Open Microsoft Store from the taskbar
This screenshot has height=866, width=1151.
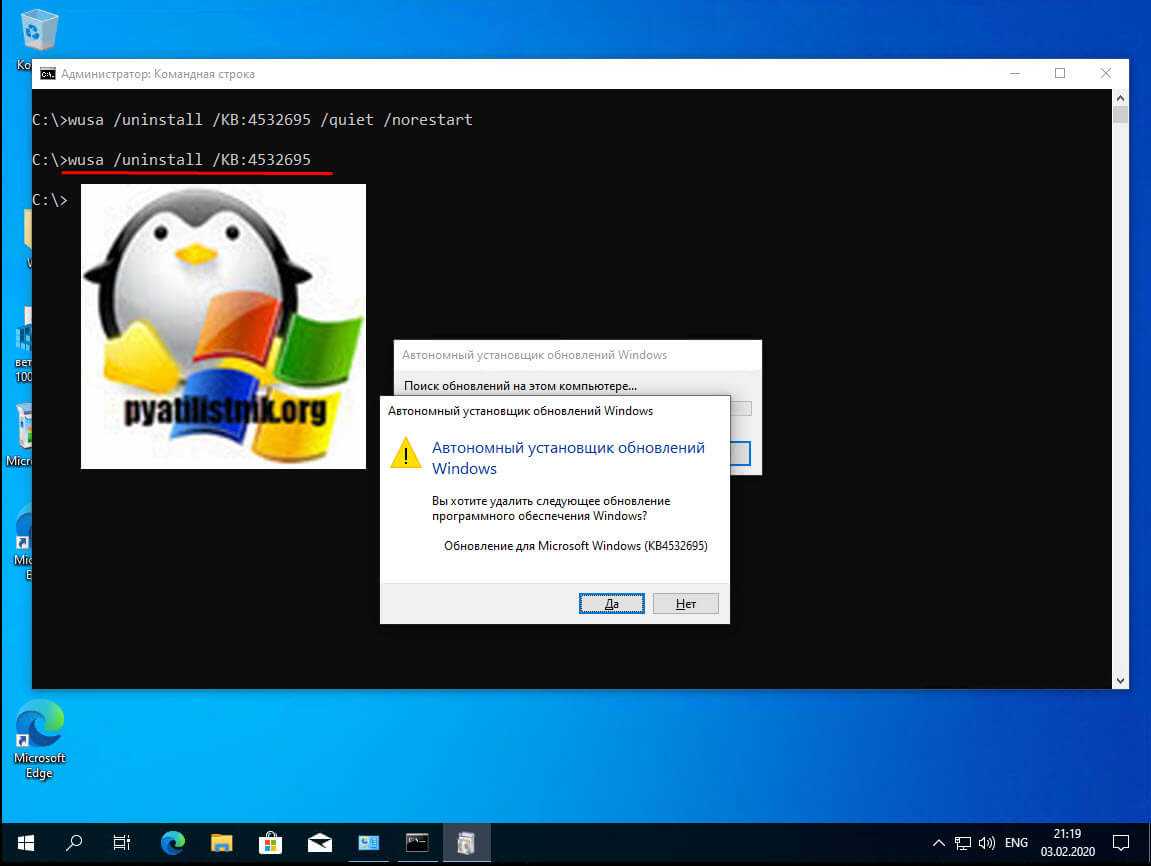coord(270,842)
